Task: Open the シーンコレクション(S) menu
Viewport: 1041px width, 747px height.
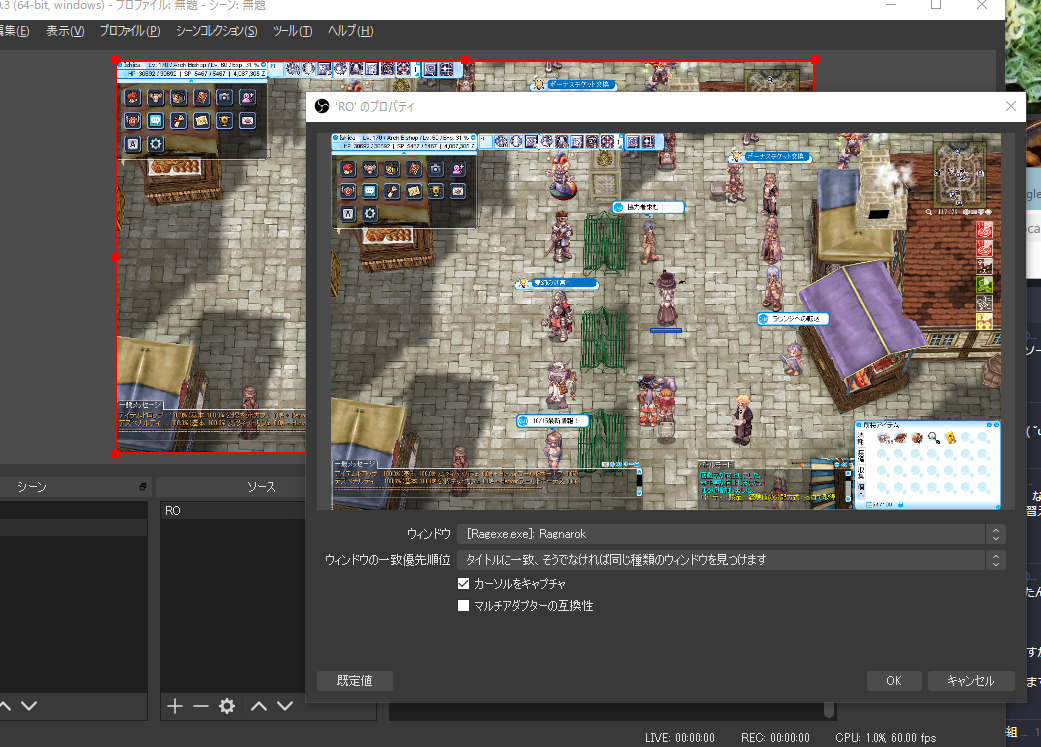Action: click(x=216, y=31)
